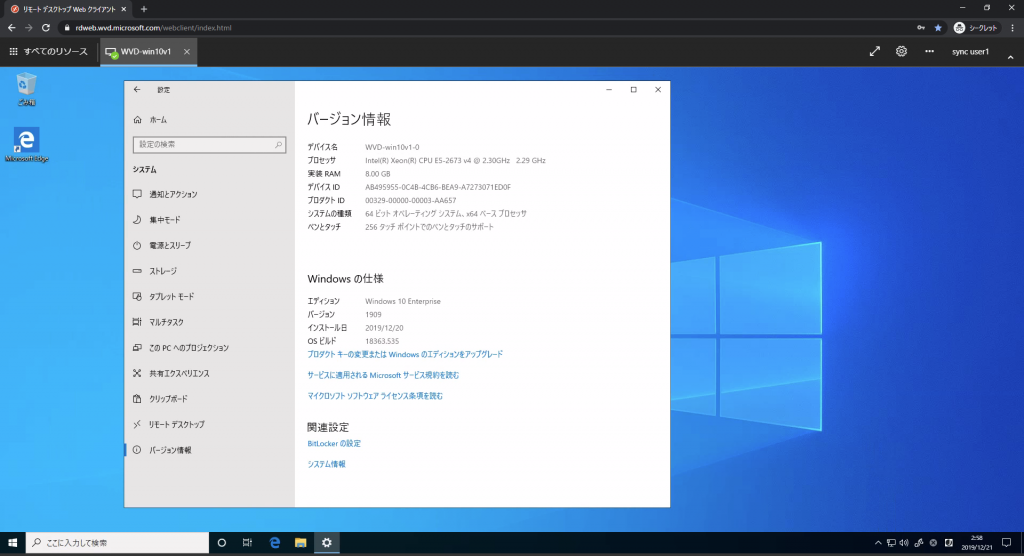Click the back arrow in Settings window

pyautogui.click(x=137, y=89)
